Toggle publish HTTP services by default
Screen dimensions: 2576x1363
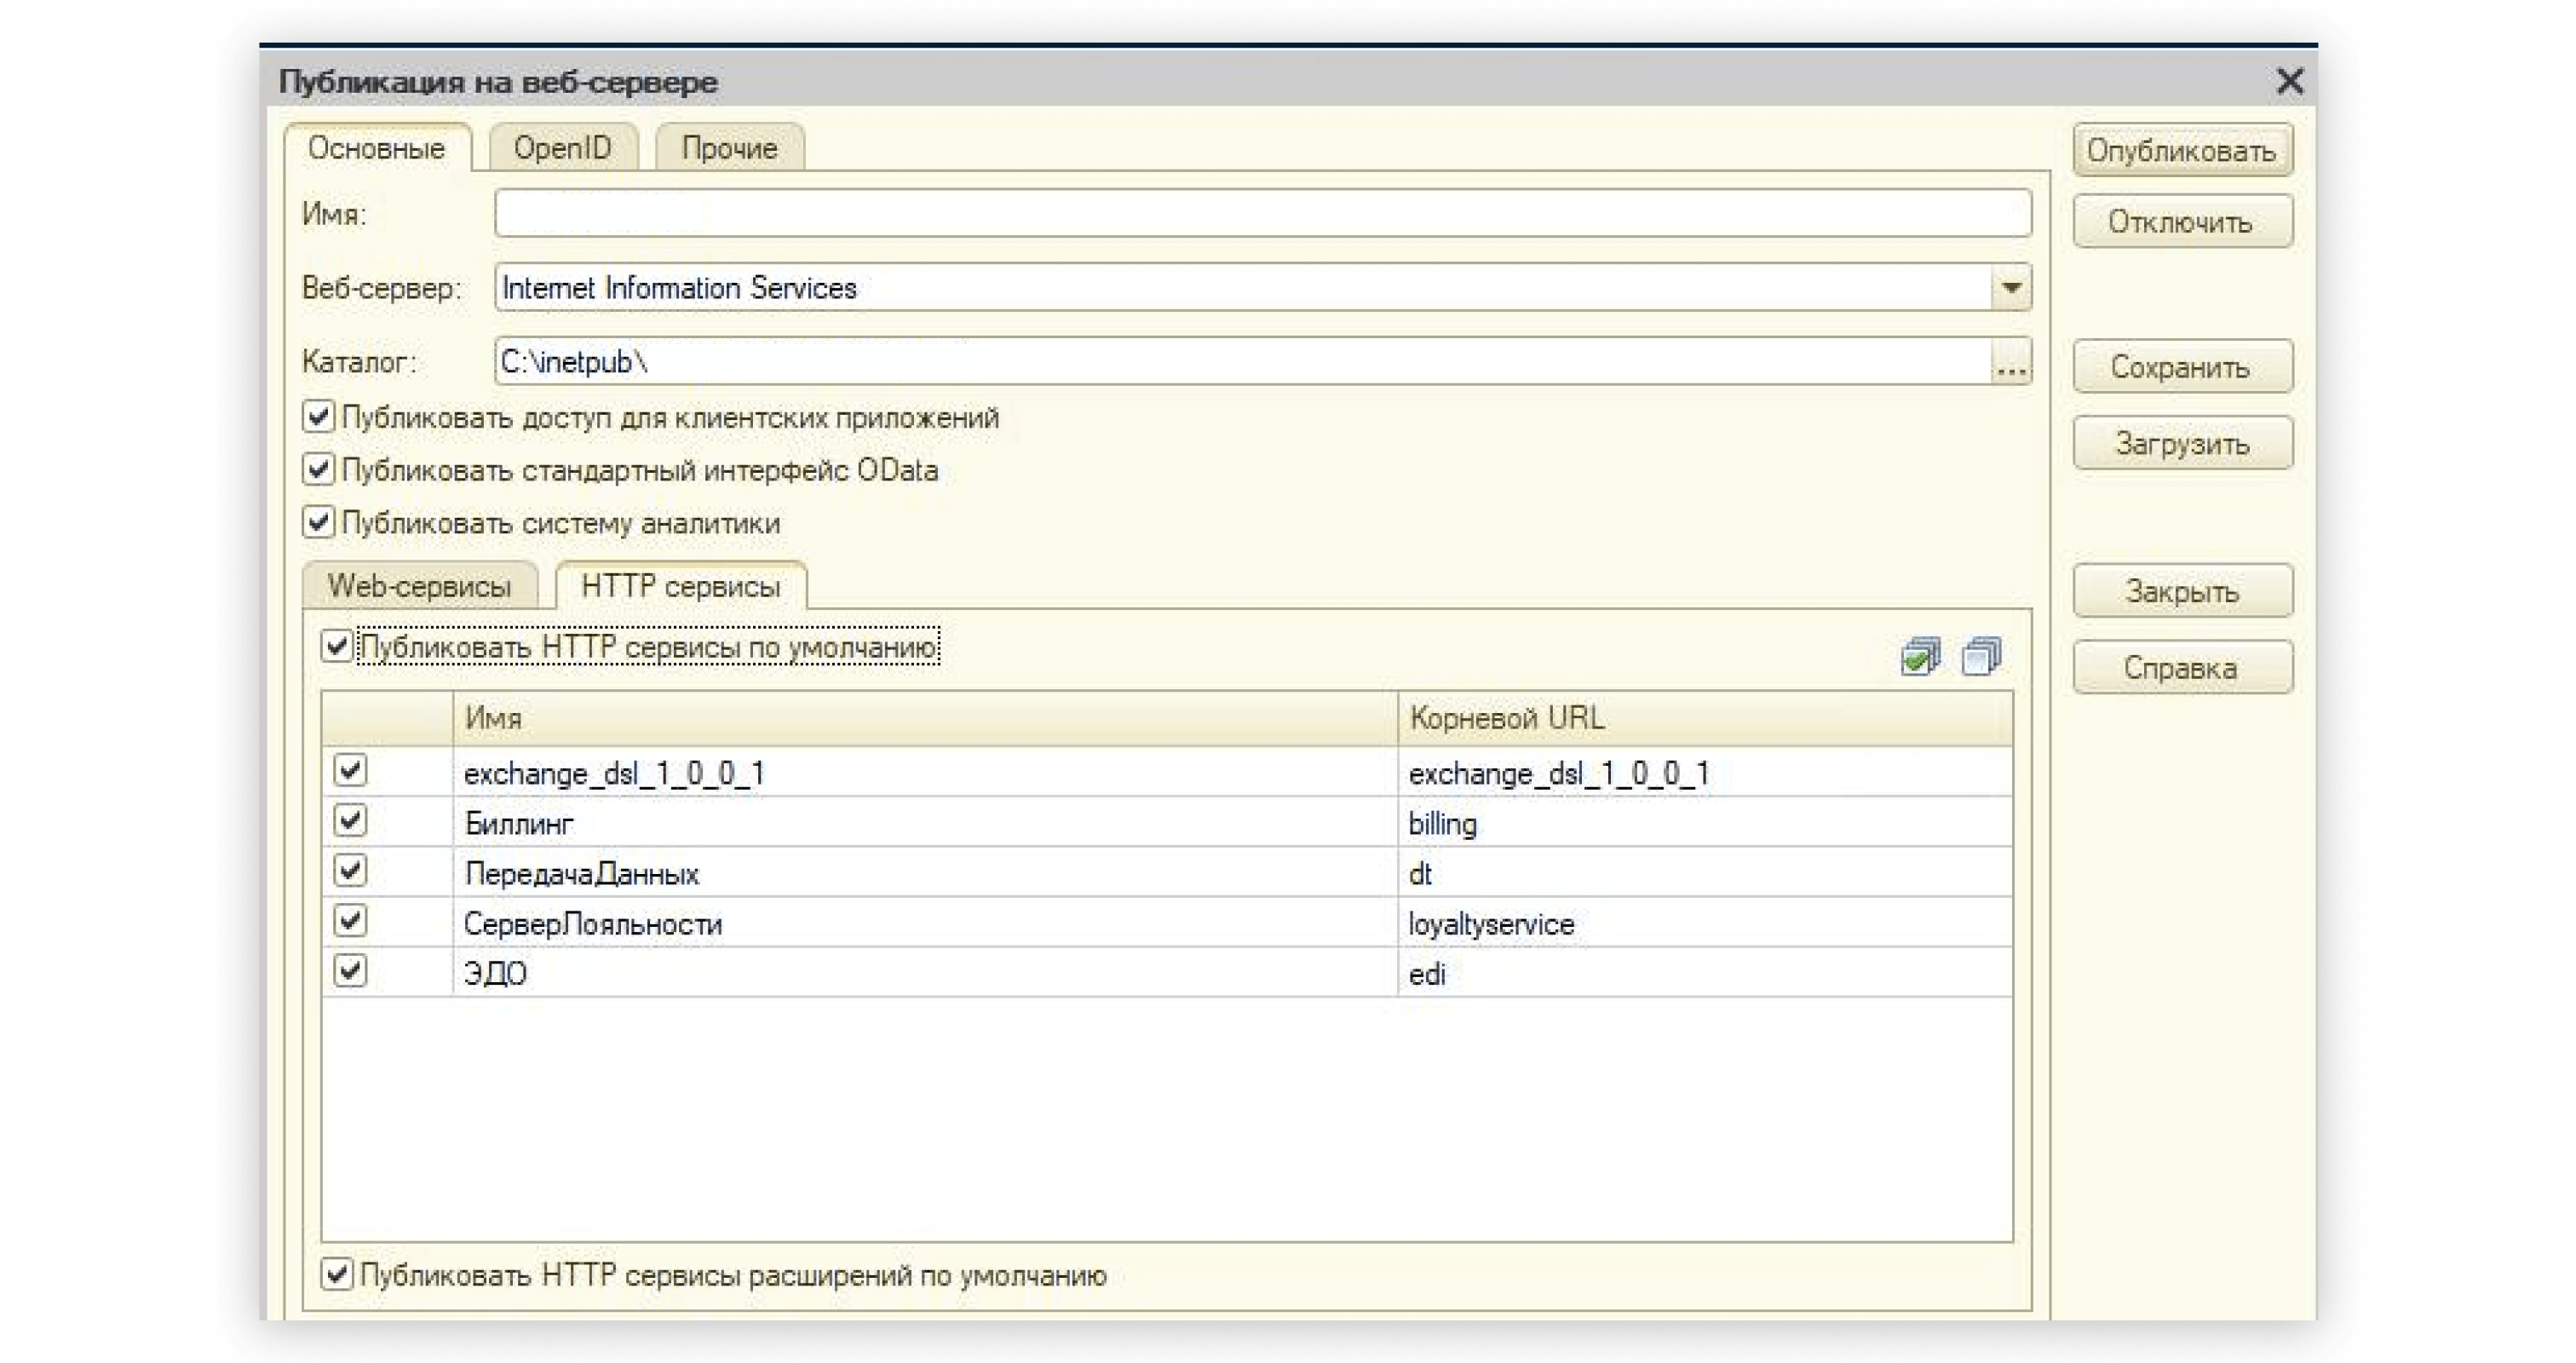click(337, 646)
